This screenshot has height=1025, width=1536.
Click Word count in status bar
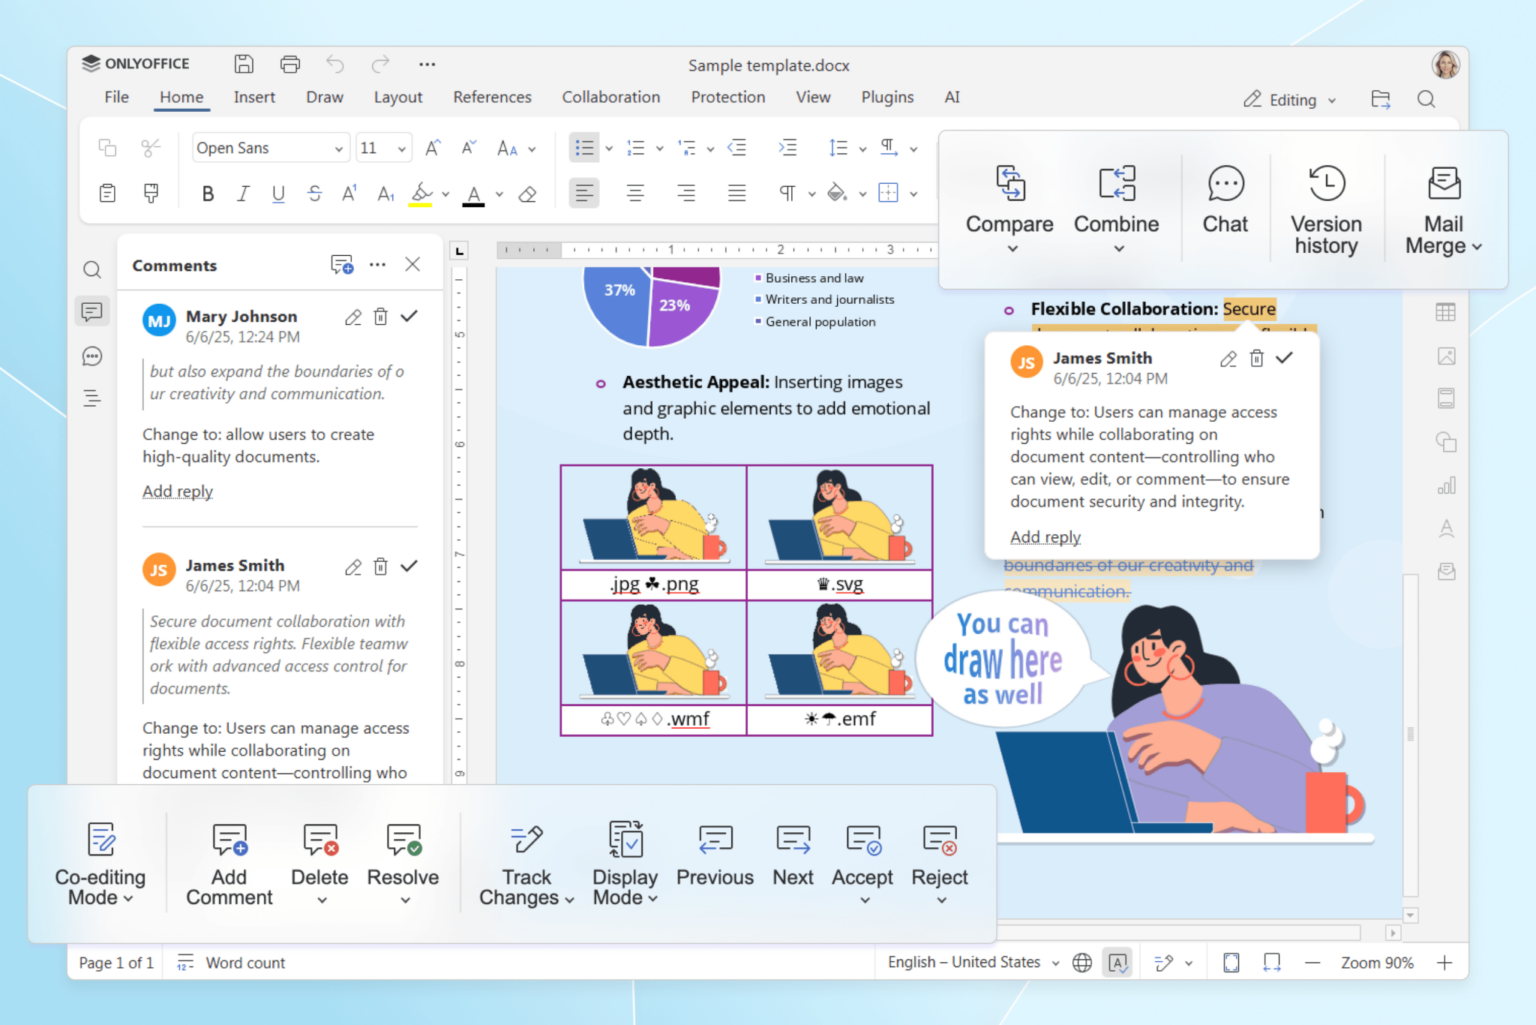[x=231, y=963]
